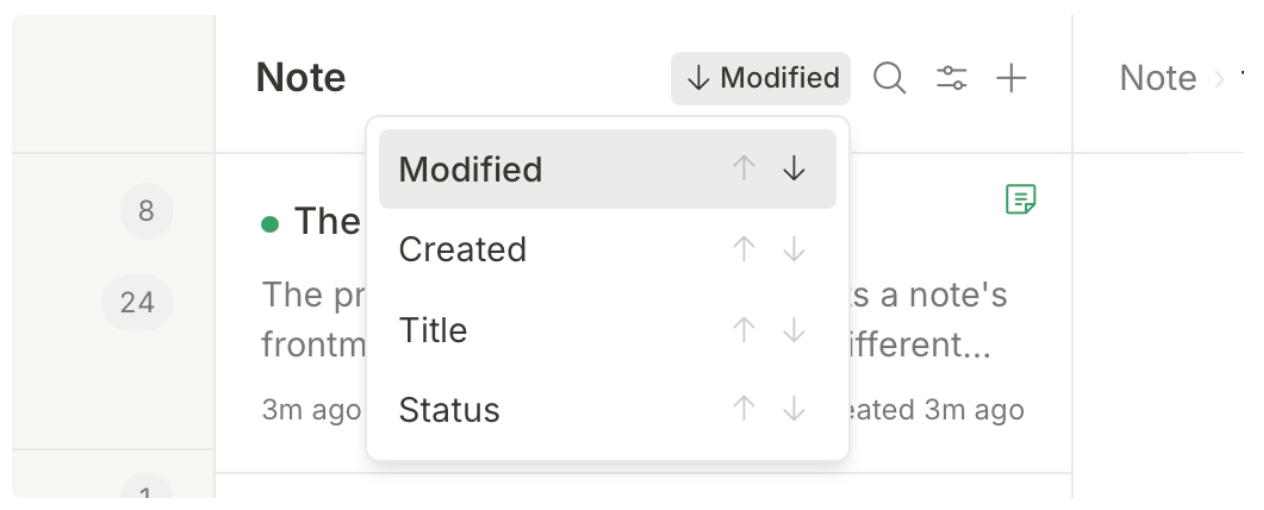Click the Note breadcrumb link
Screen dimensions: 1264x510
1157,78
